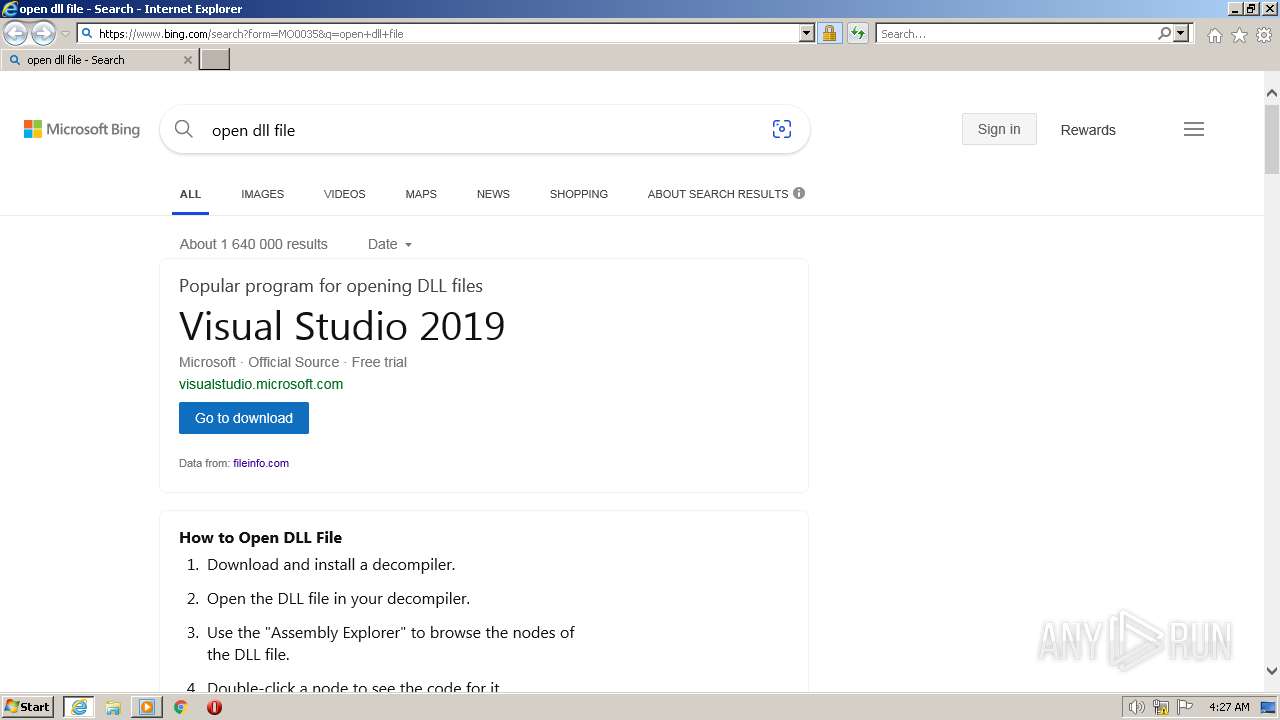The height and width of the screenshot is (720, 1280).
Task: Open the Windows Start button
Action: pos(28,707)
